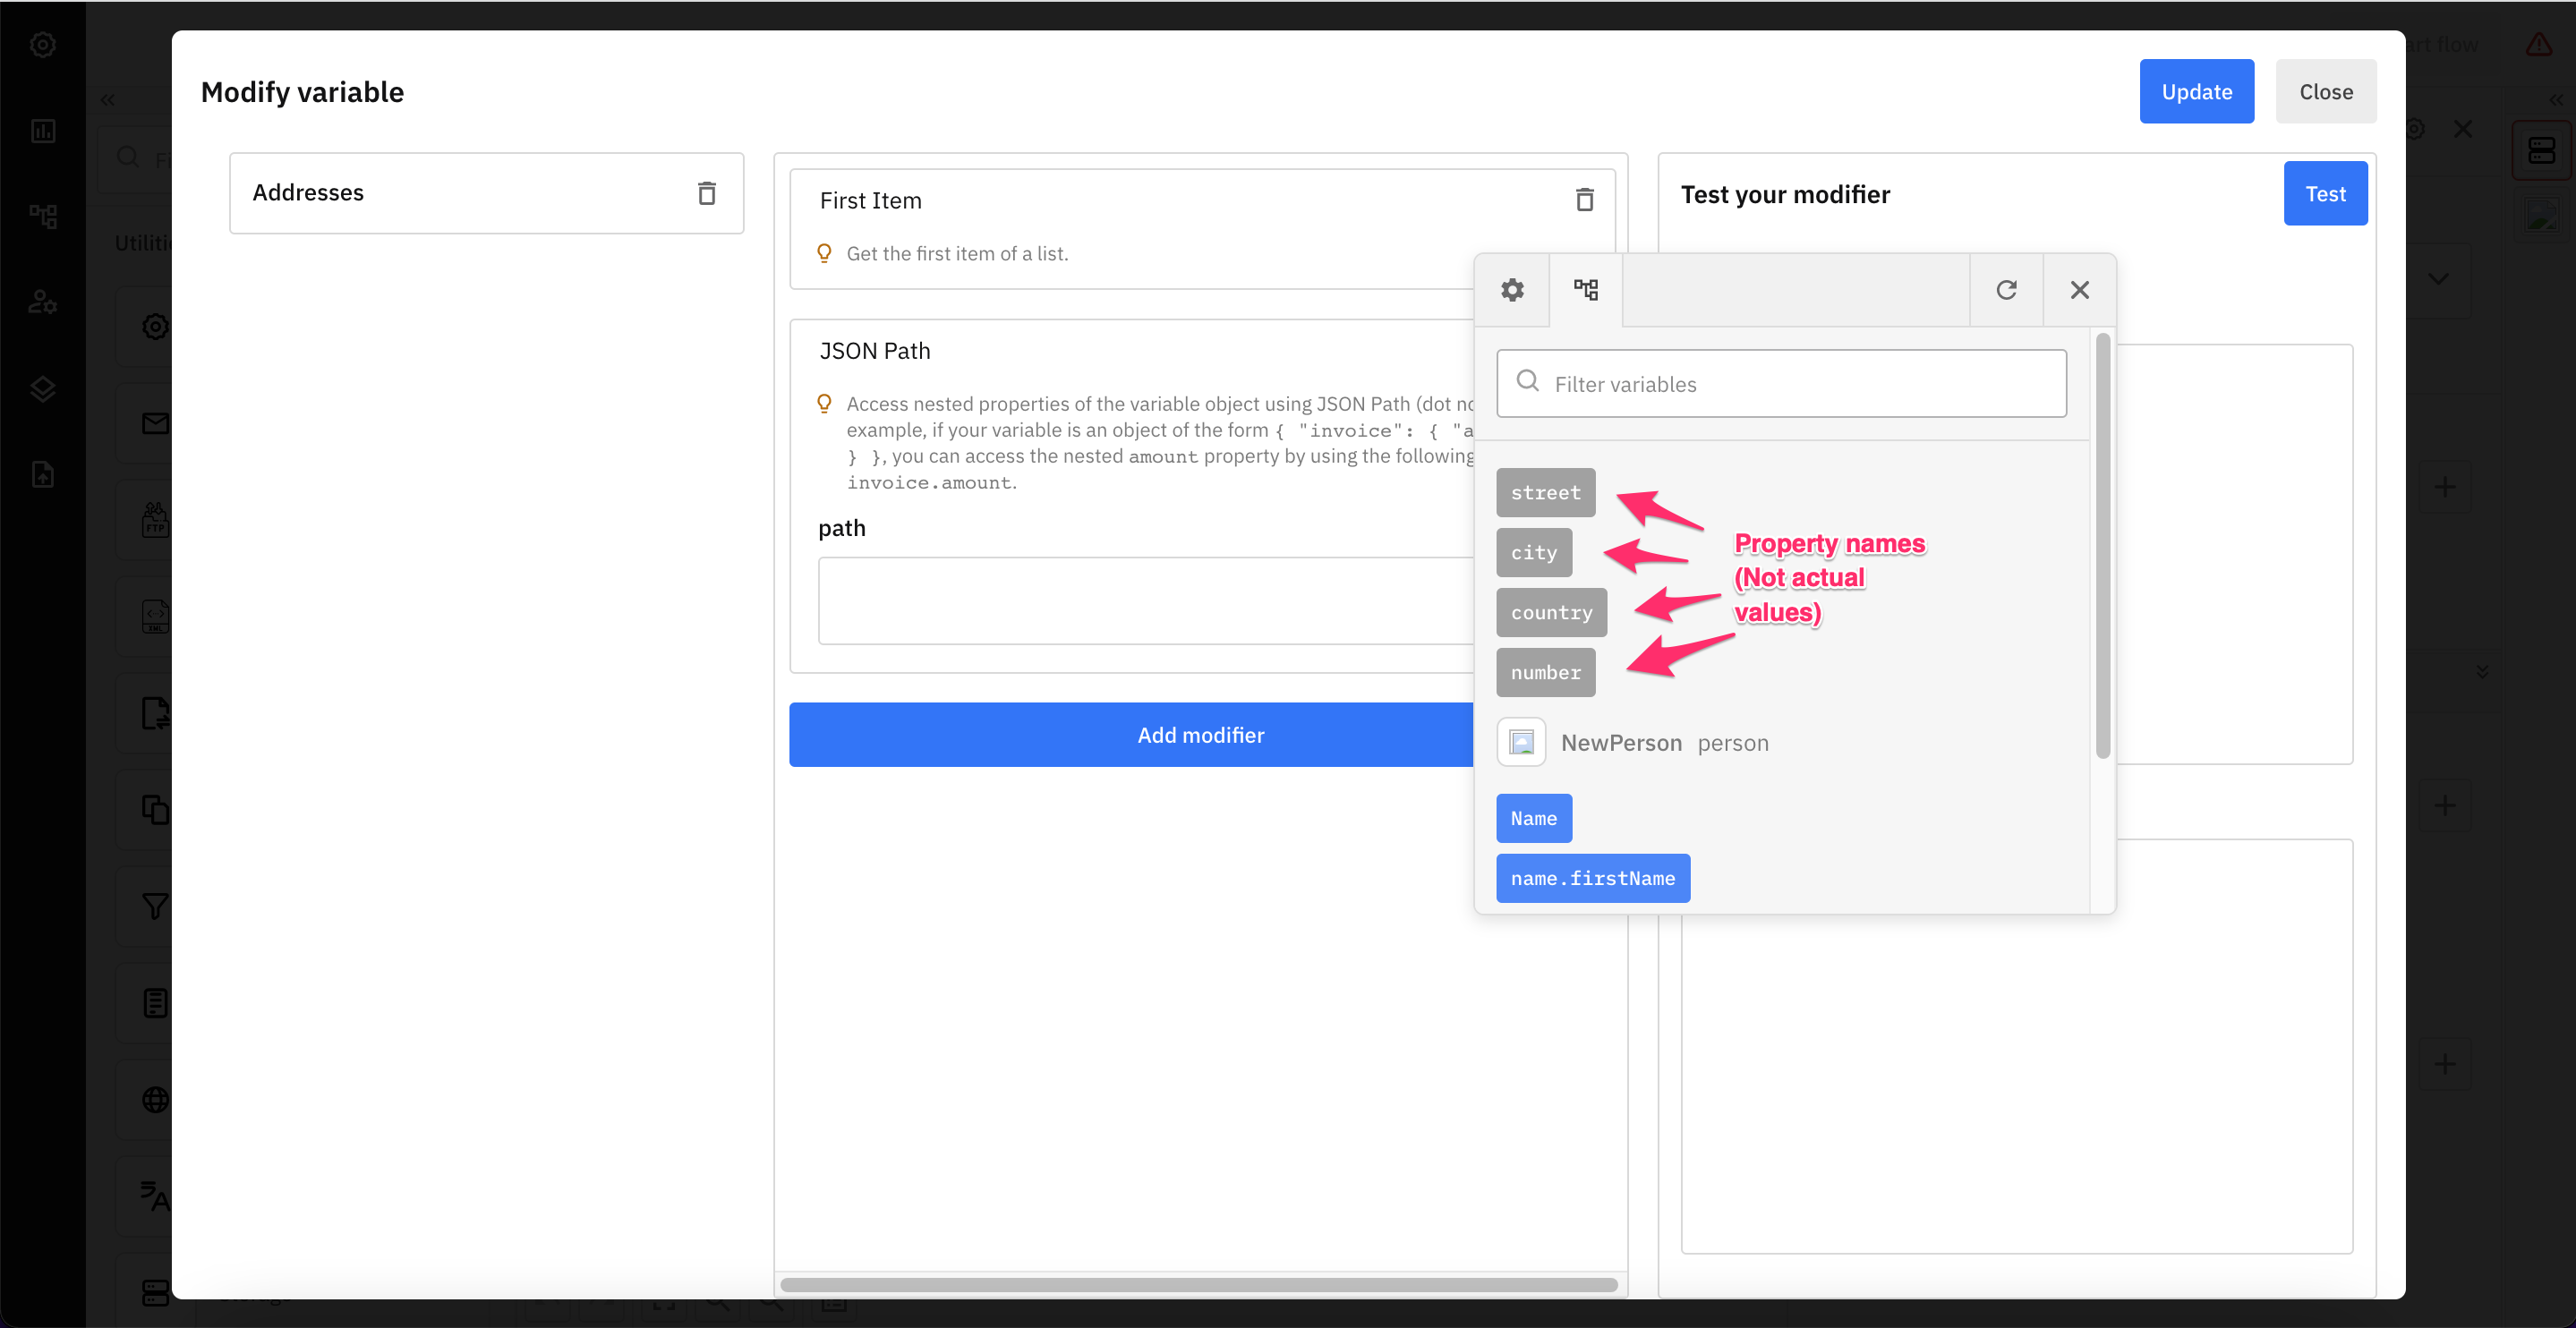Remove the First Item modifier

1584,200
